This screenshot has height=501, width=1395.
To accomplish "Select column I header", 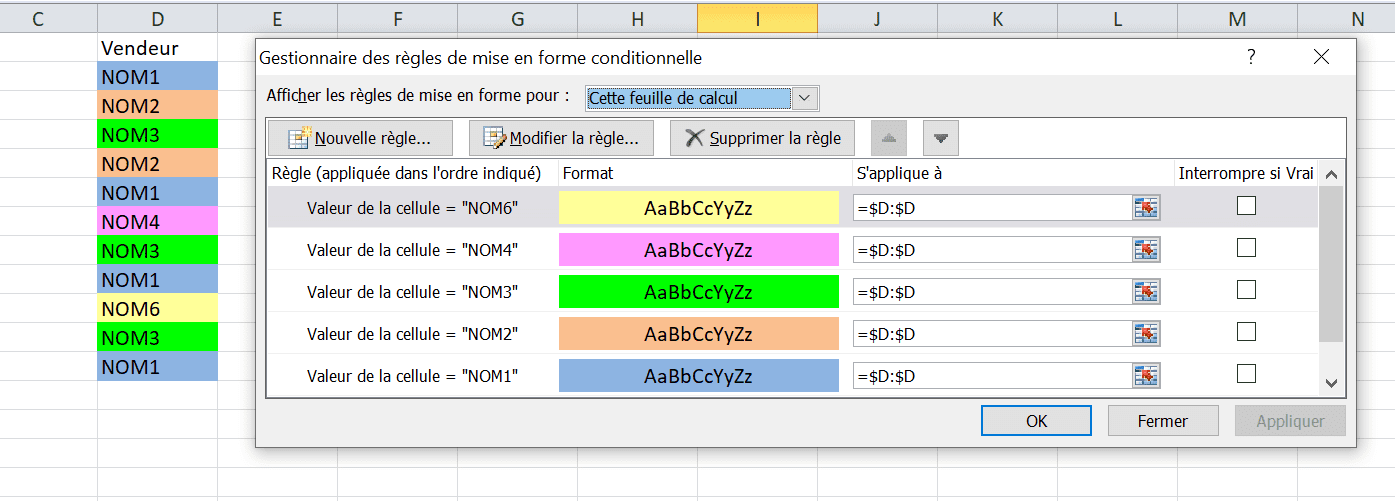I will point(757,18).
